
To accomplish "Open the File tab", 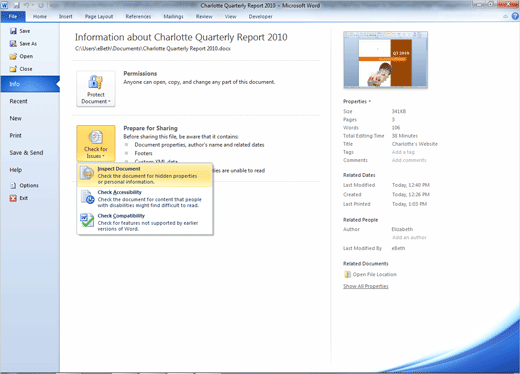I will click(13, 16).
